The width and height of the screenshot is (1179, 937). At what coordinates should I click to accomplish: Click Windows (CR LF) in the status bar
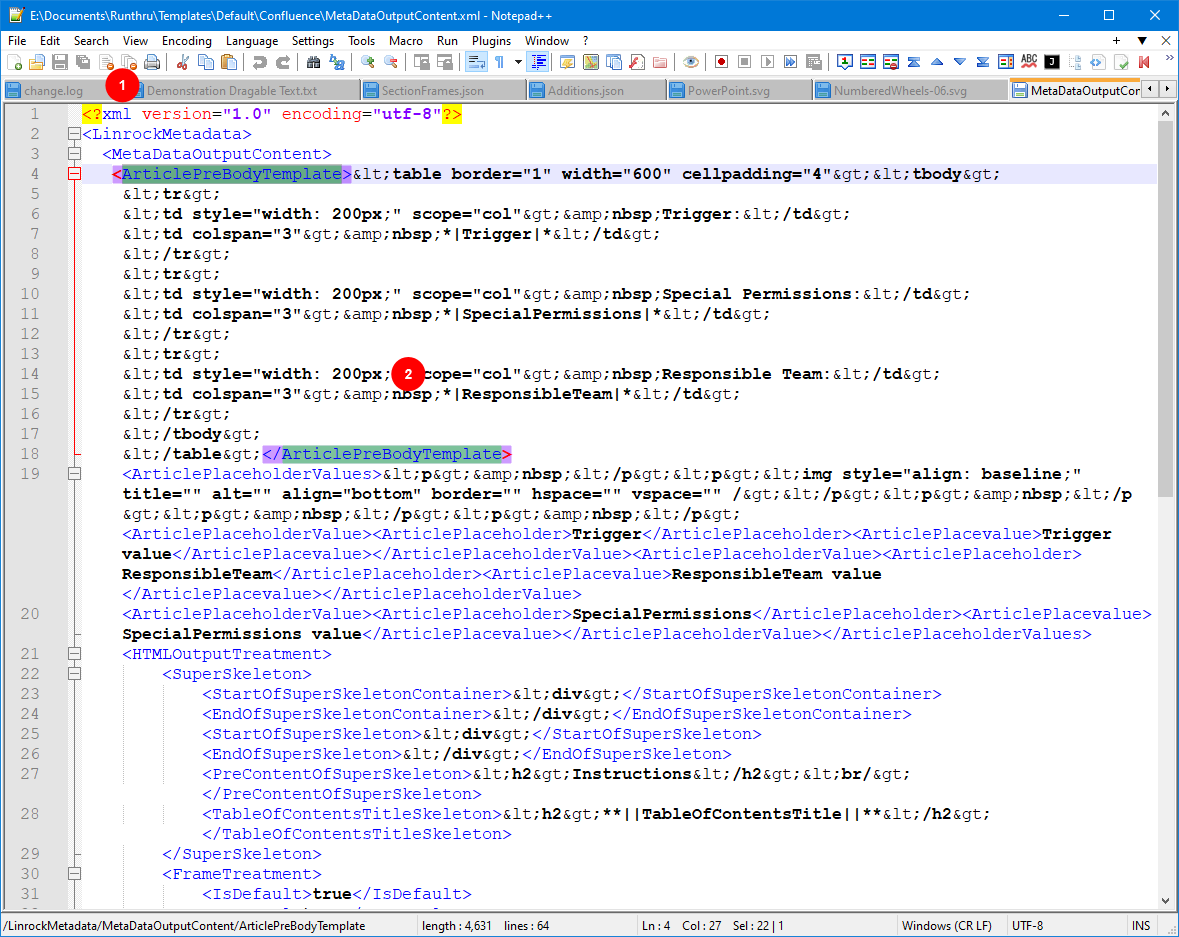[948, 926]
